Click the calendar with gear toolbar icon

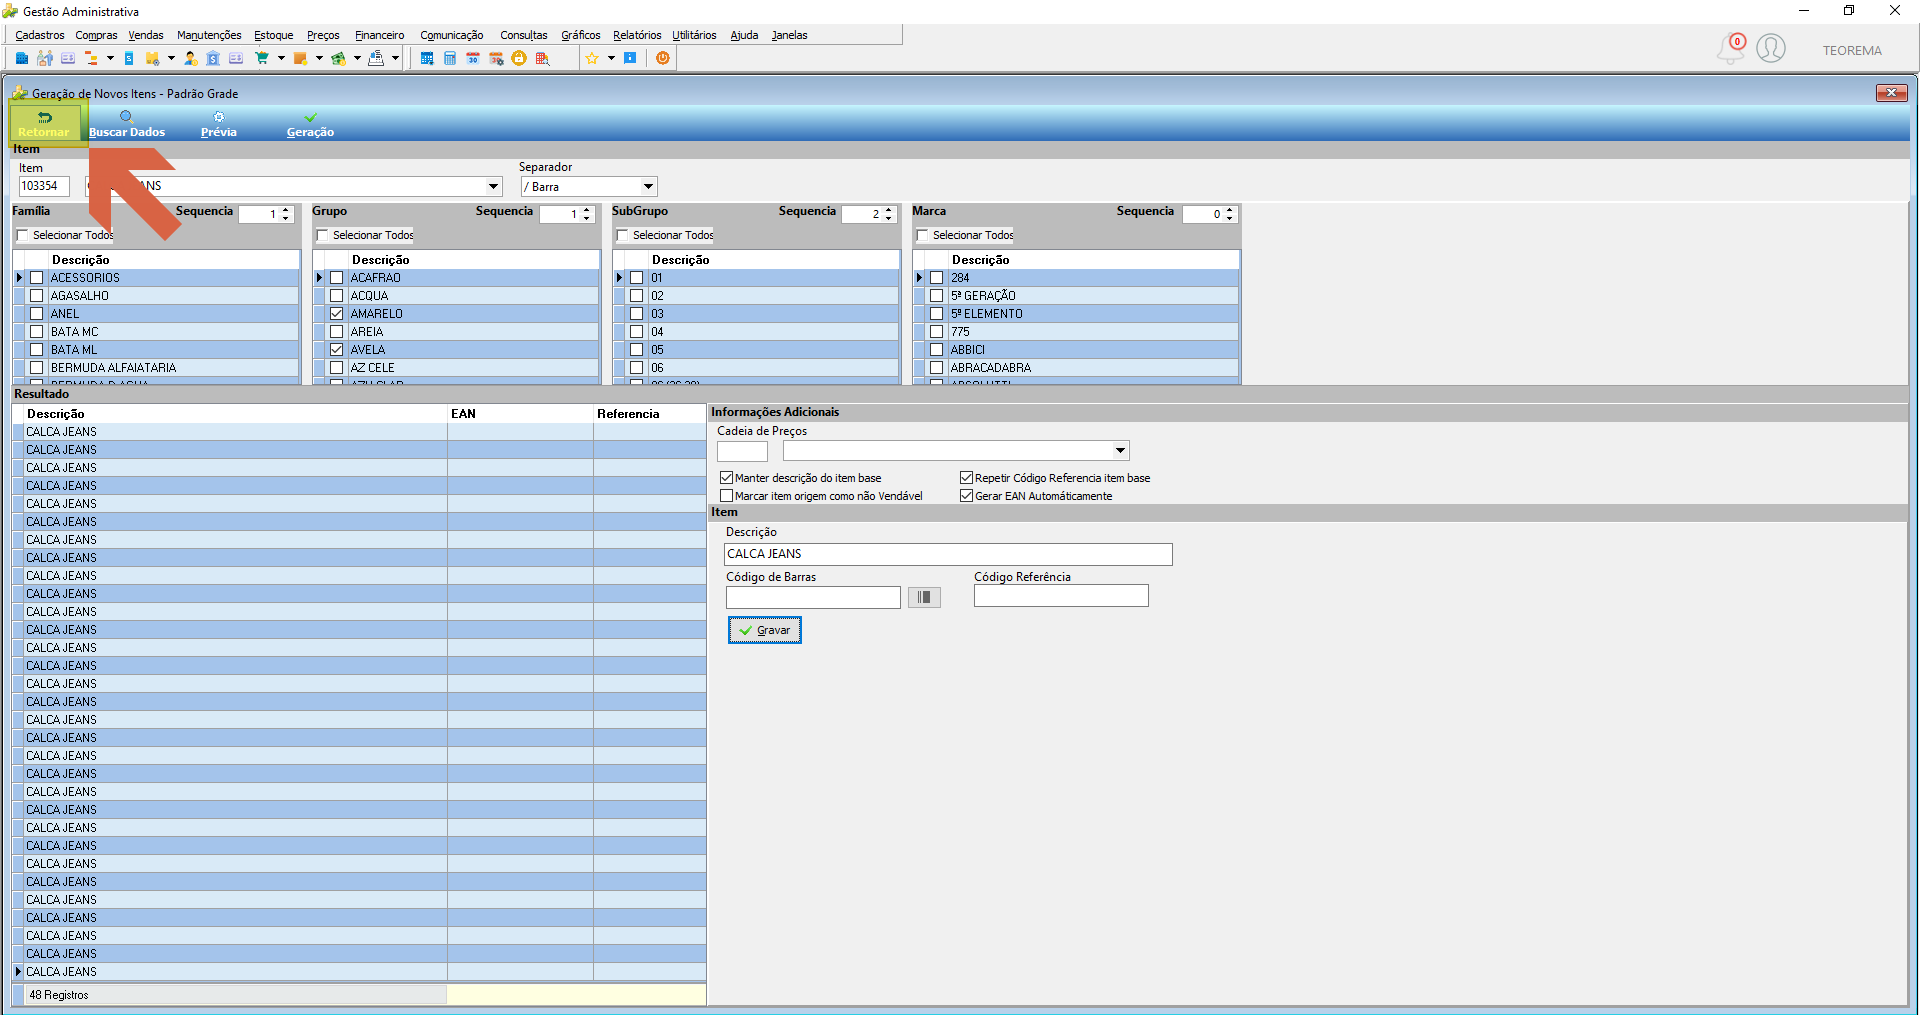point(496,58)
